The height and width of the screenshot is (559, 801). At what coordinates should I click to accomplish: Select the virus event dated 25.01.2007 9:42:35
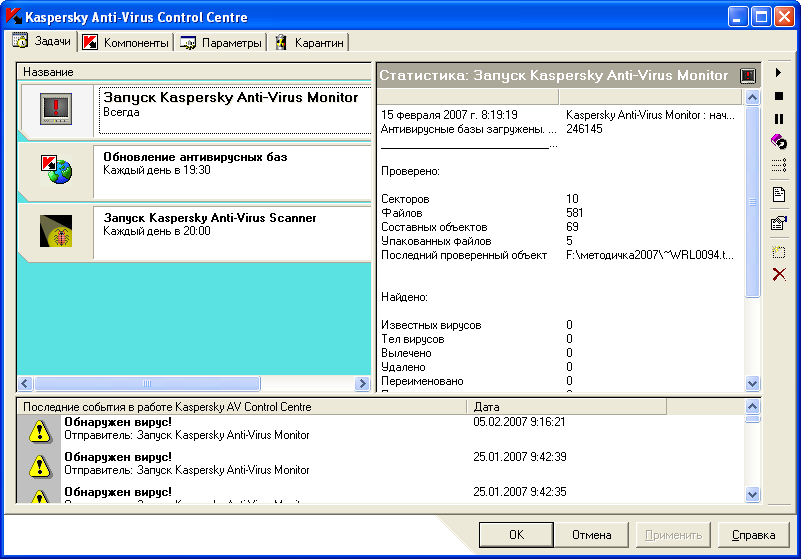pyautogui.click(x=381, y=495)
